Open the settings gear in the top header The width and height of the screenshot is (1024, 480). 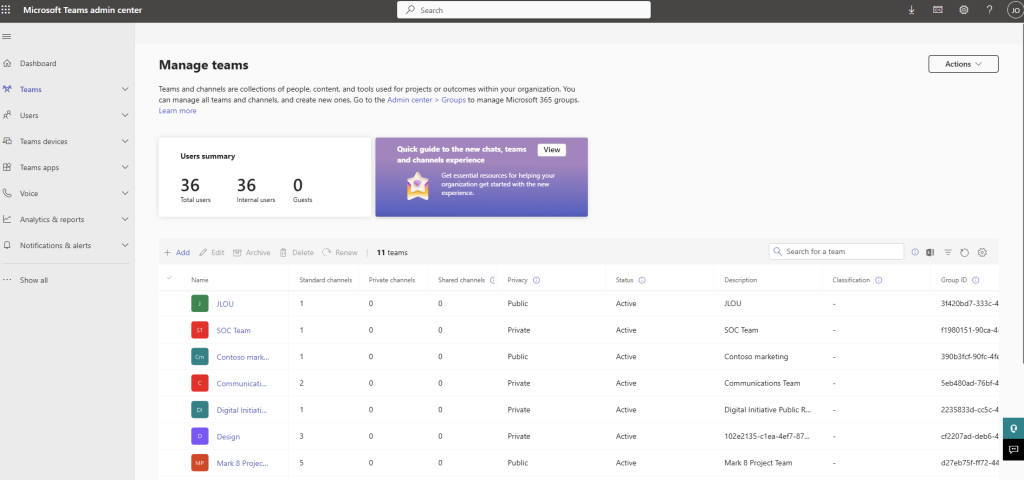tap(964, 10)
